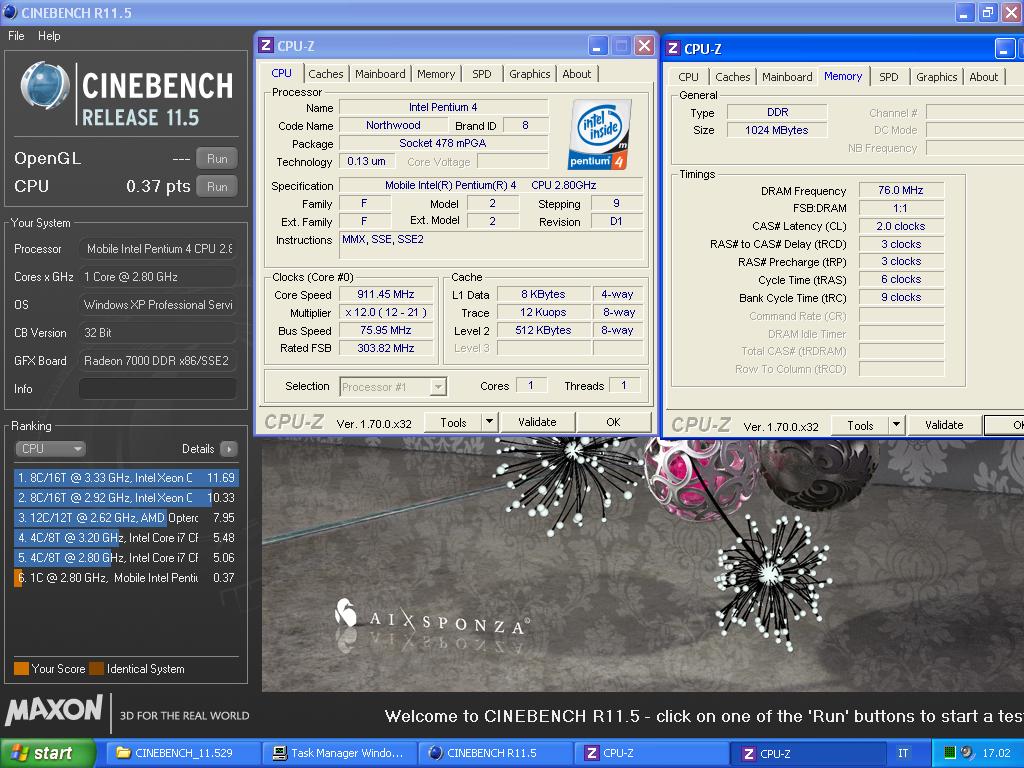This screenshot has width=1024, height=768.
Task: Click Validate in left CPU-Z window
Action: (537, 423)
